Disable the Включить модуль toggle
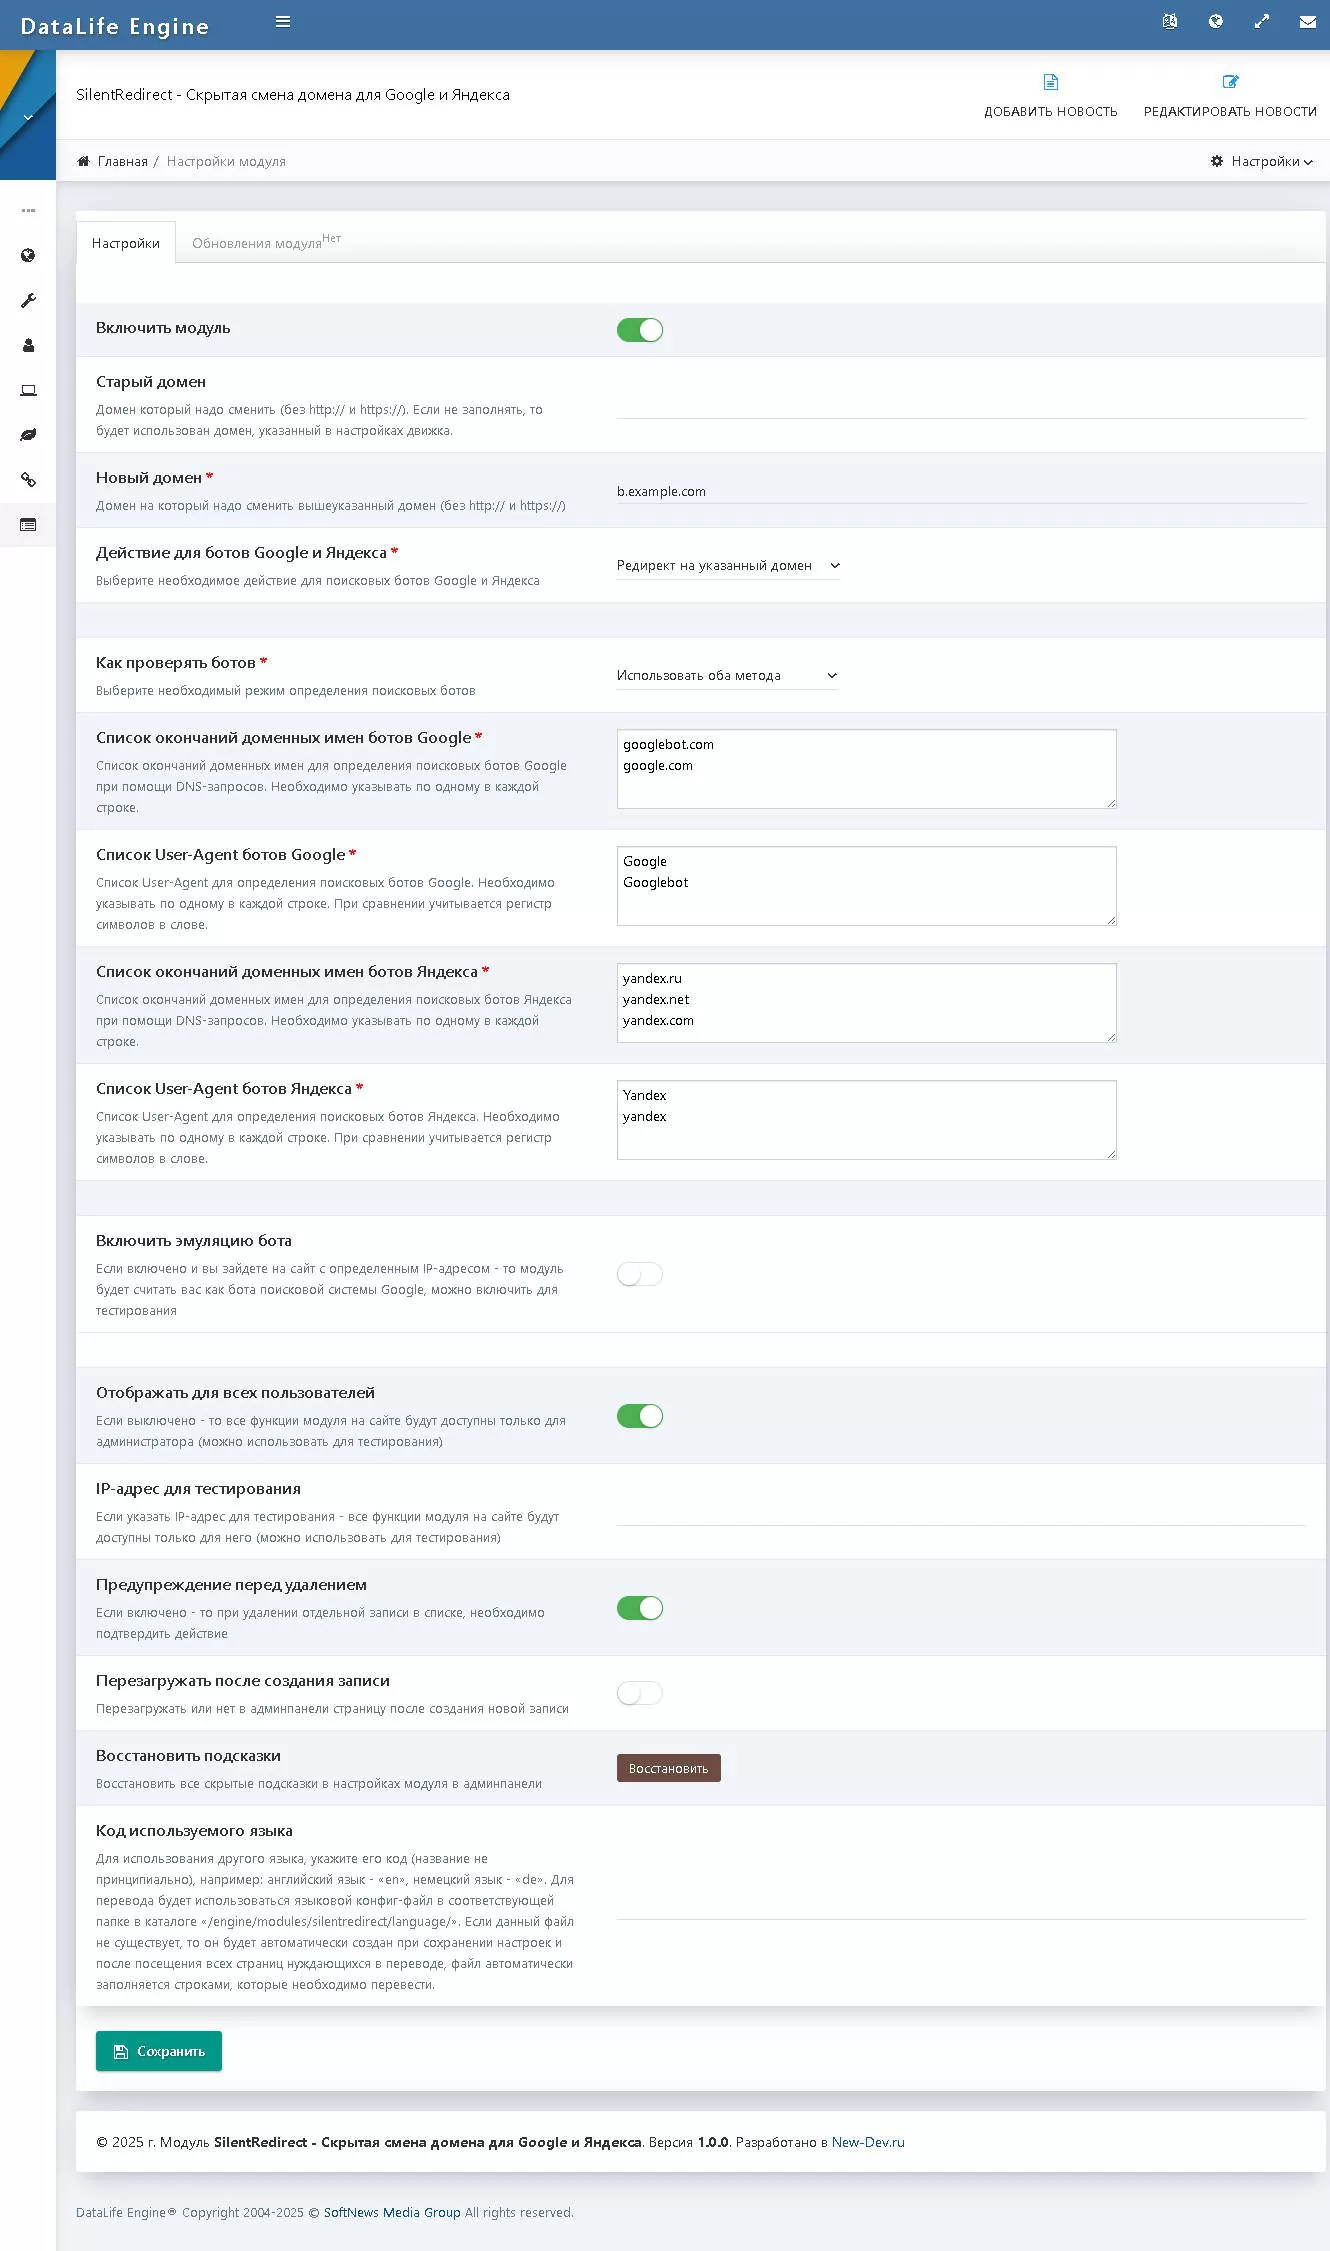The height and width of the screenshot is (2251, 1330). coord(640,330)
